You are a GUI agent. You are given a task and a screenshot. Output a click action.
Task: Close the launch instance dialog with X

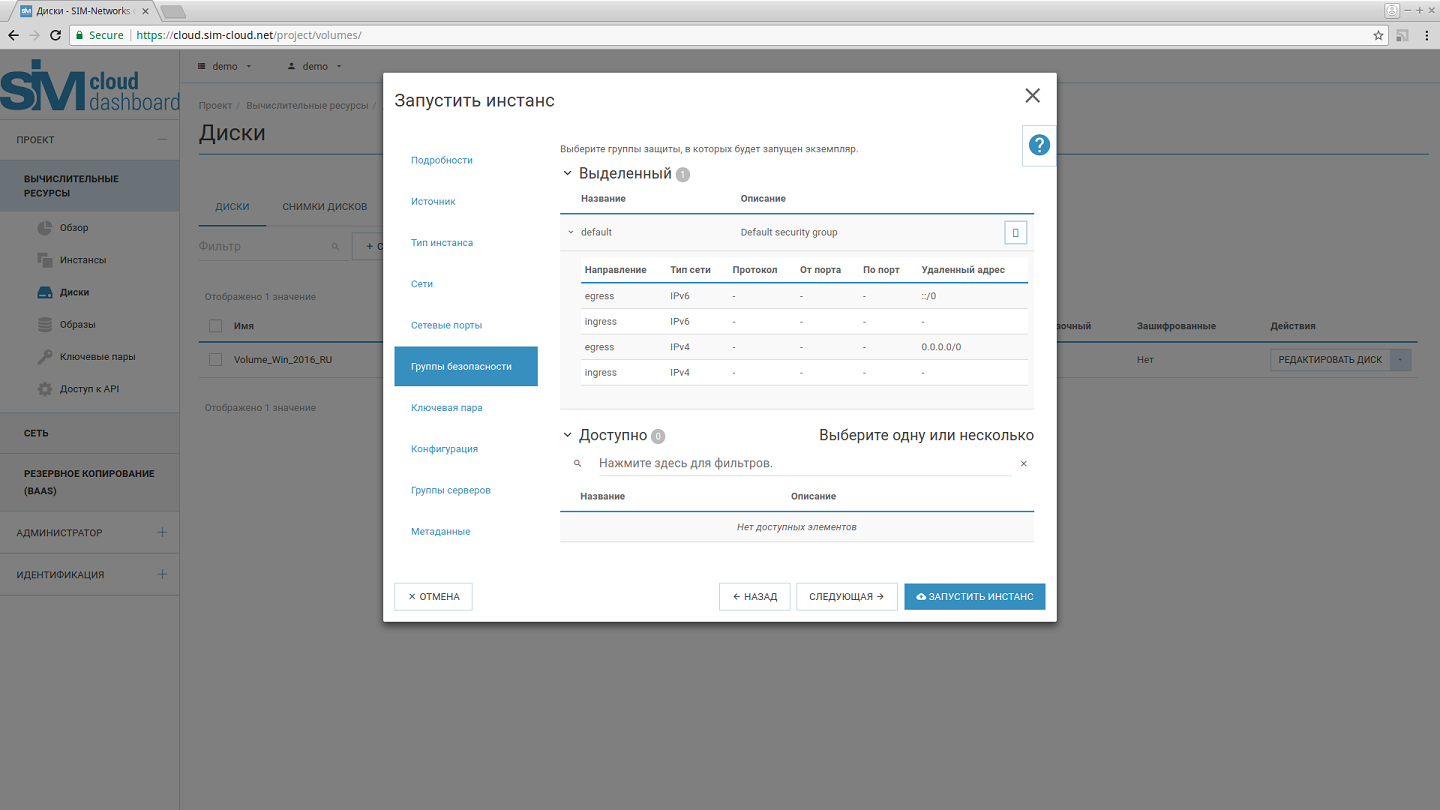[x=1032, y=96]
